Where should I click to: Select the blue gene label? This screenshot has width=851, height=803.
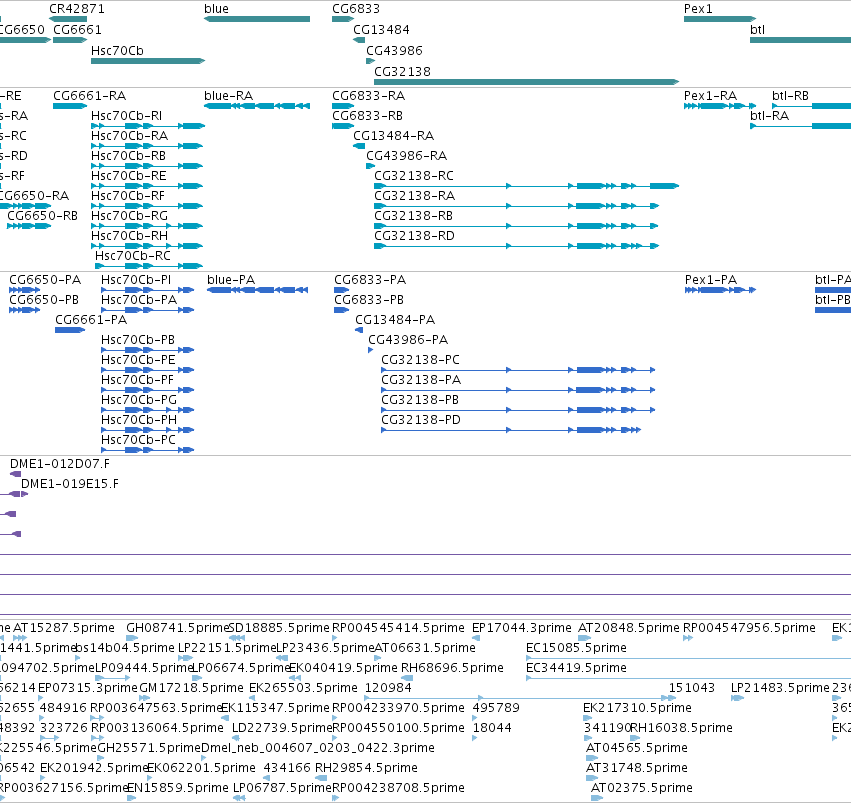216,9
